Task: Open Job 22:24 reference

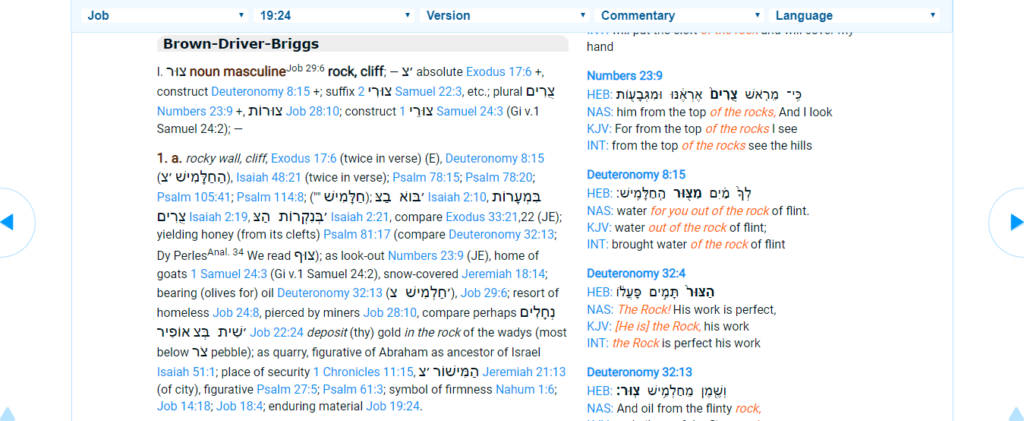Action: (277, 333)
